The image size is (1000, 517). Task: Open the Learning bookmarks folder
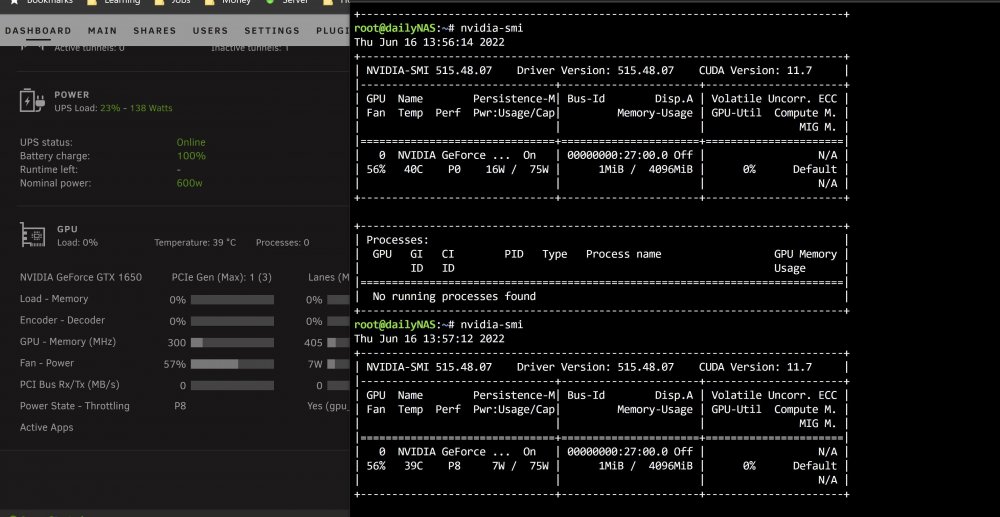pos(114,2)
